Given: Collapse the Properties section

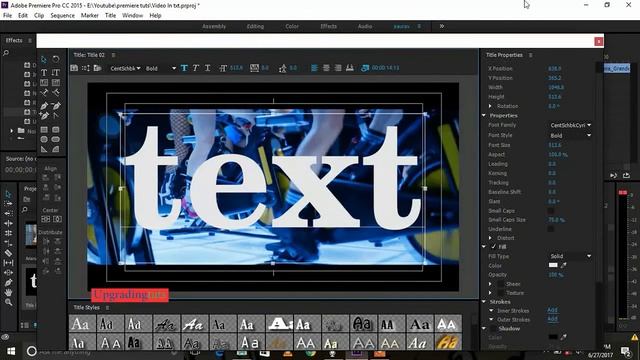Looking at the screenshot, I should [484, 116].
